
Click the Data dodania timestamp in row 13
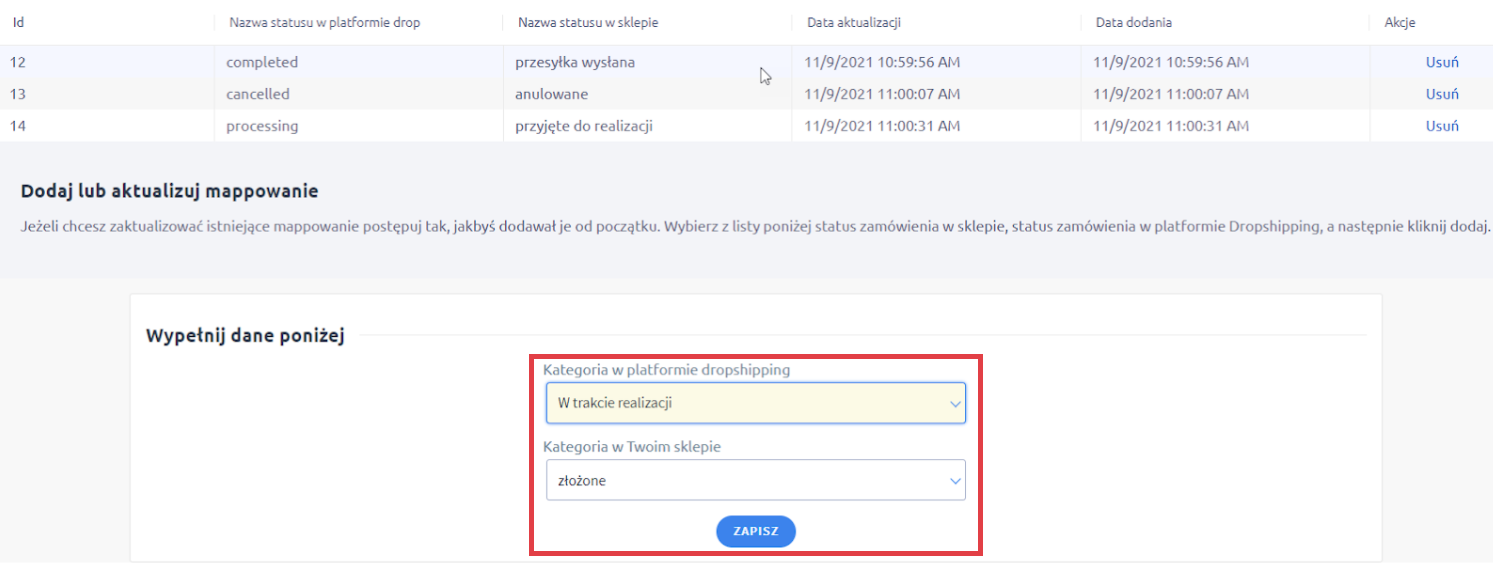pyautogui.click(x=1170, y=94)
